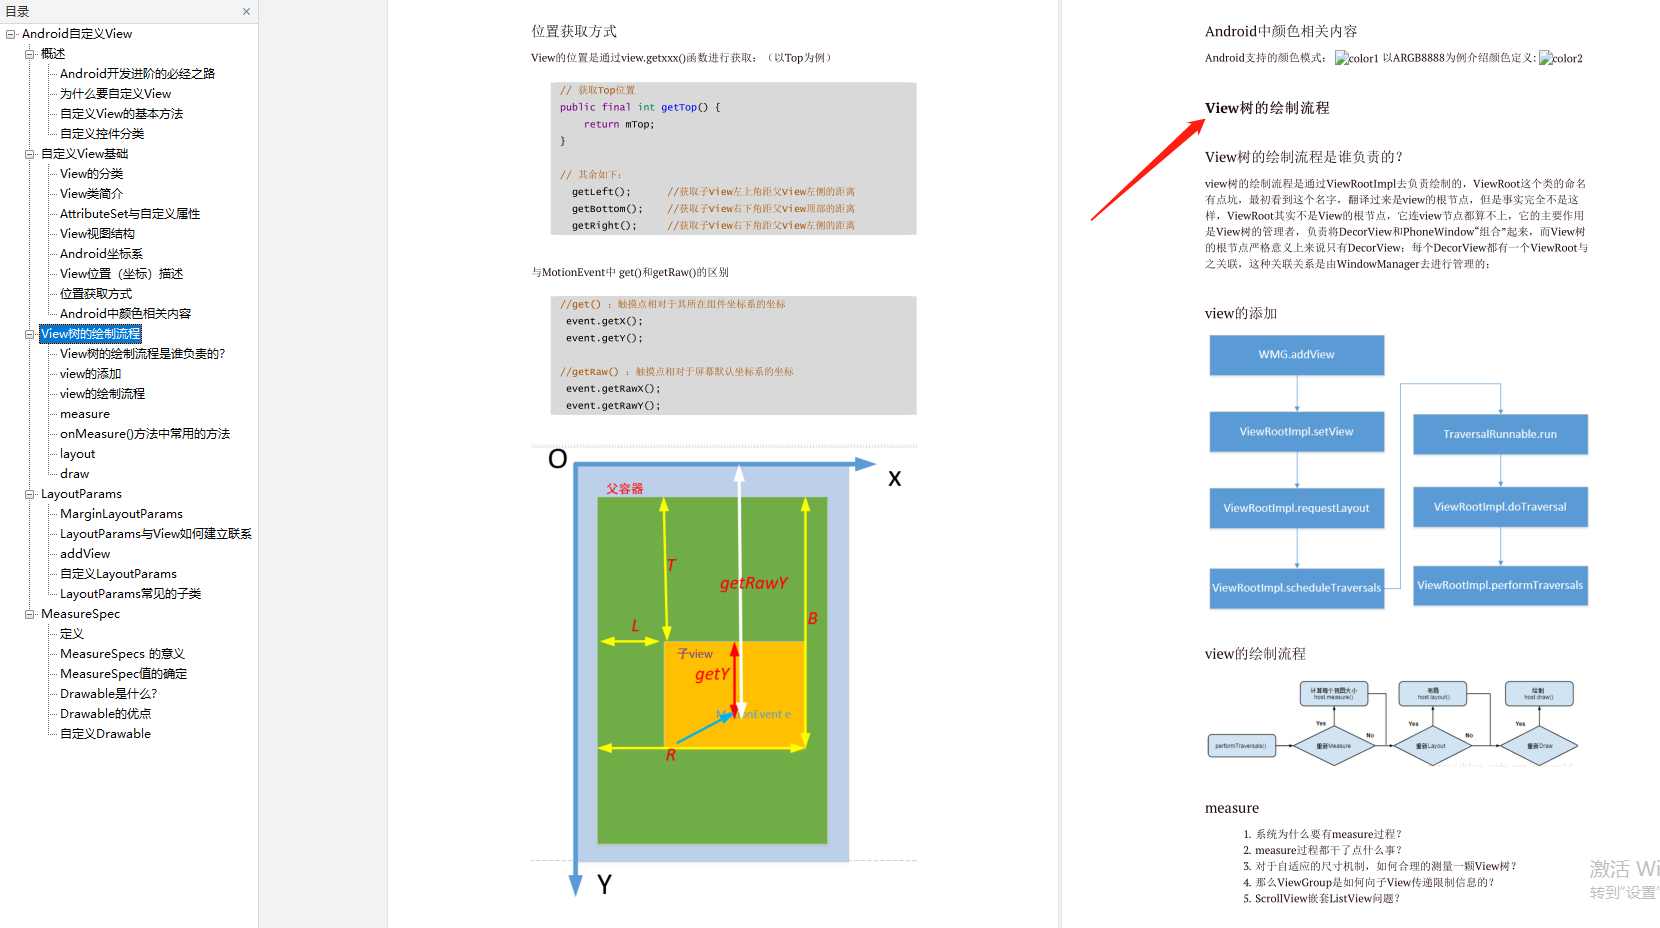Go to view的绘制流程 outline entry

tap(102, 394)
